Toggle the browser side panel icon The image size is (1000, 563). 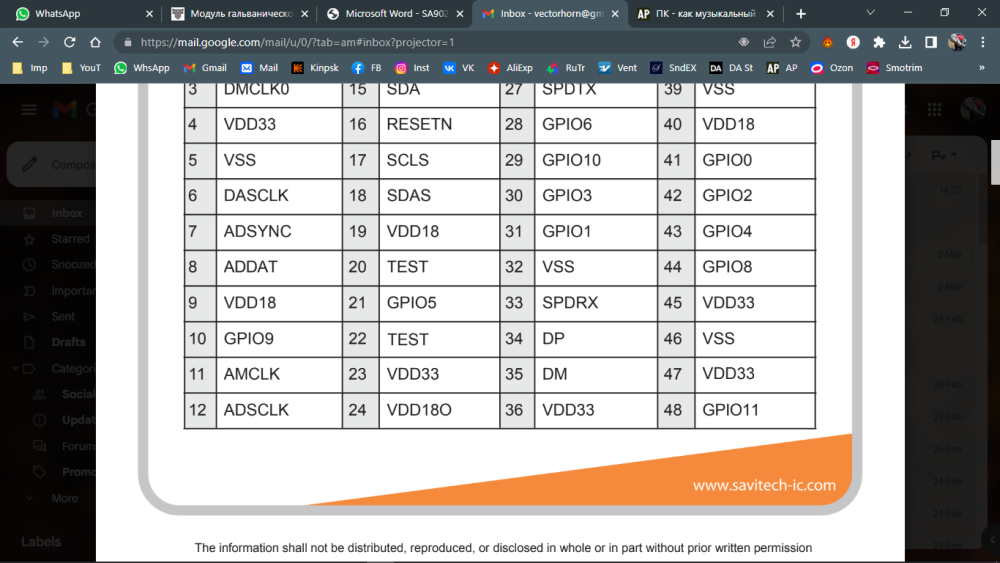931,43
